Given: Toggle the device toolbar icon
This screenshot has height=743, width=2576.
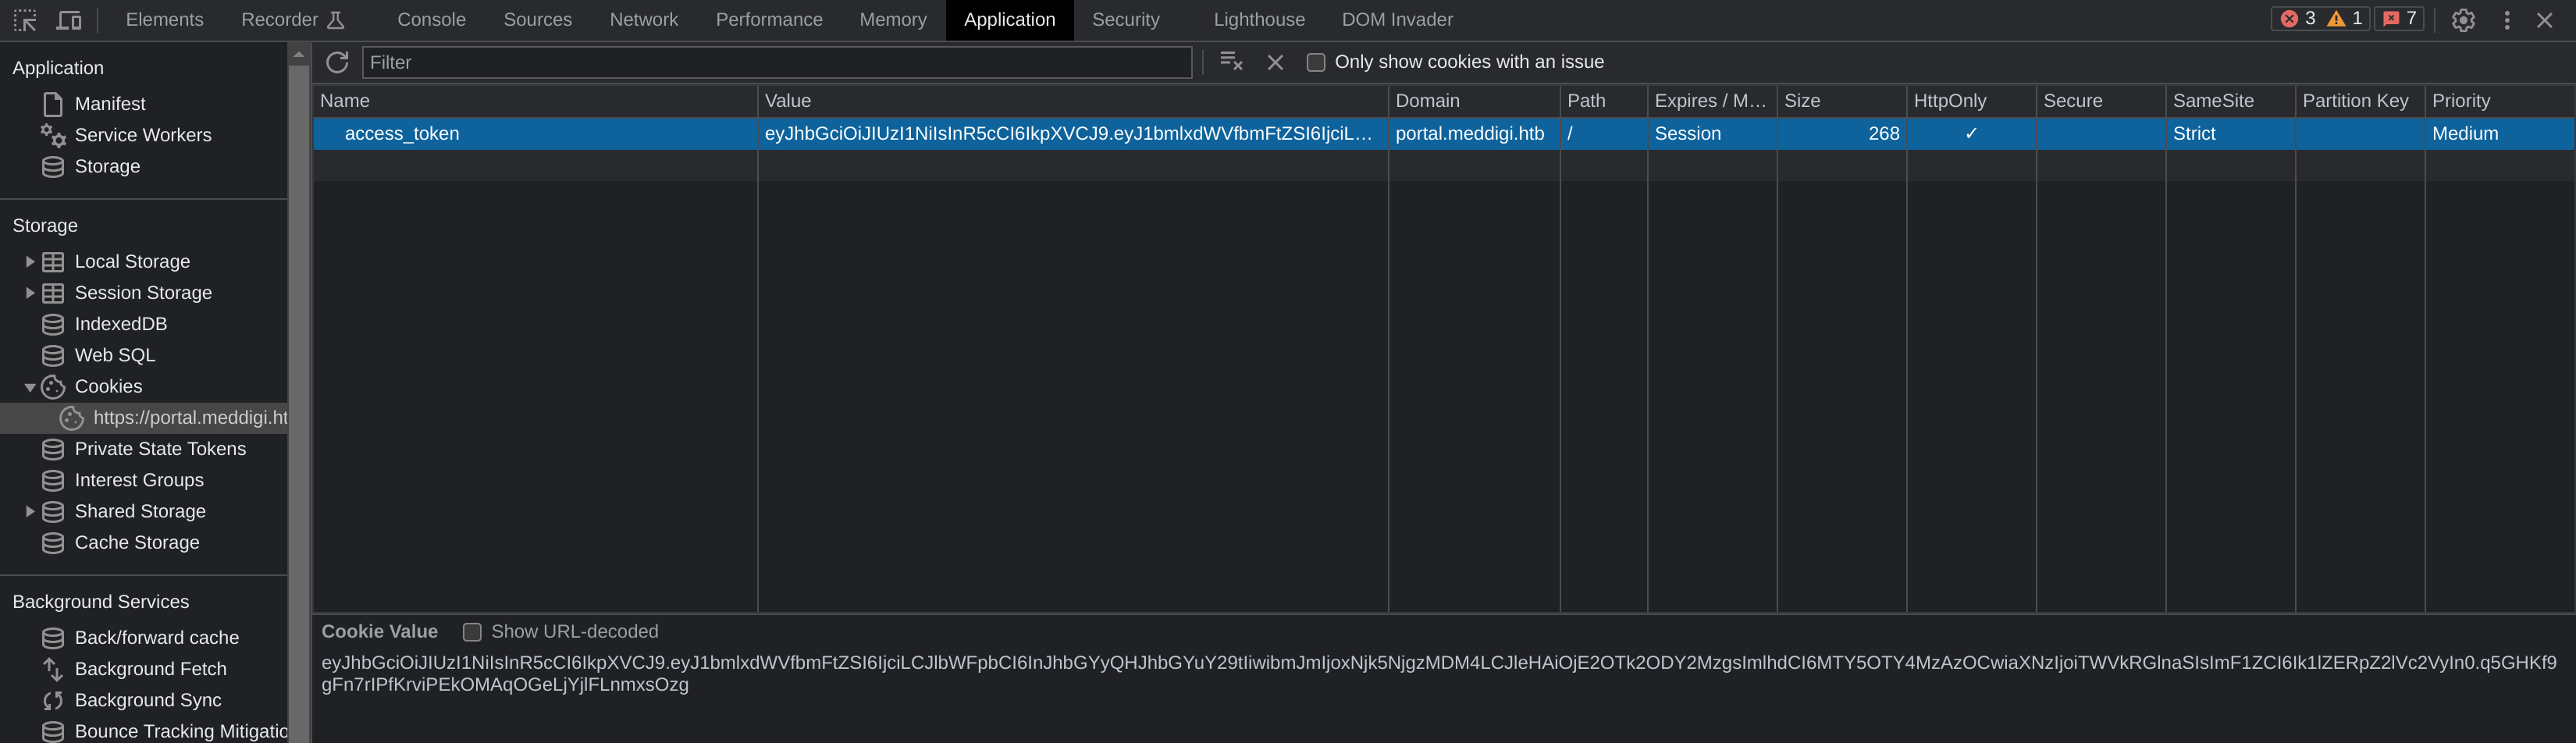Looking at the screenshot, I should (x=69, y=20).
